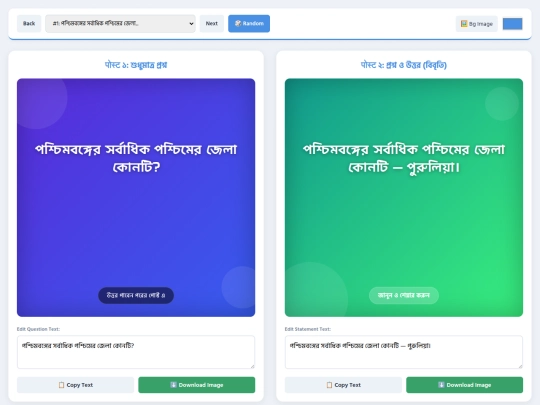Click the Edit Question Text field
540x405 pixels.
pos(136,352)
